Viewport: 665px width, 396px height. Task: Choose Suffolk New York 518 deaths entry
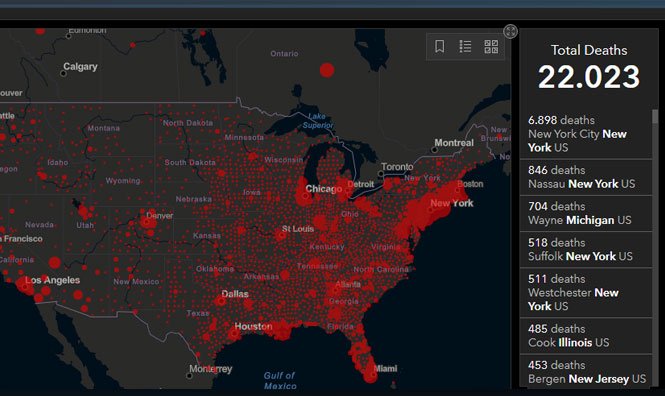(586, 249)
